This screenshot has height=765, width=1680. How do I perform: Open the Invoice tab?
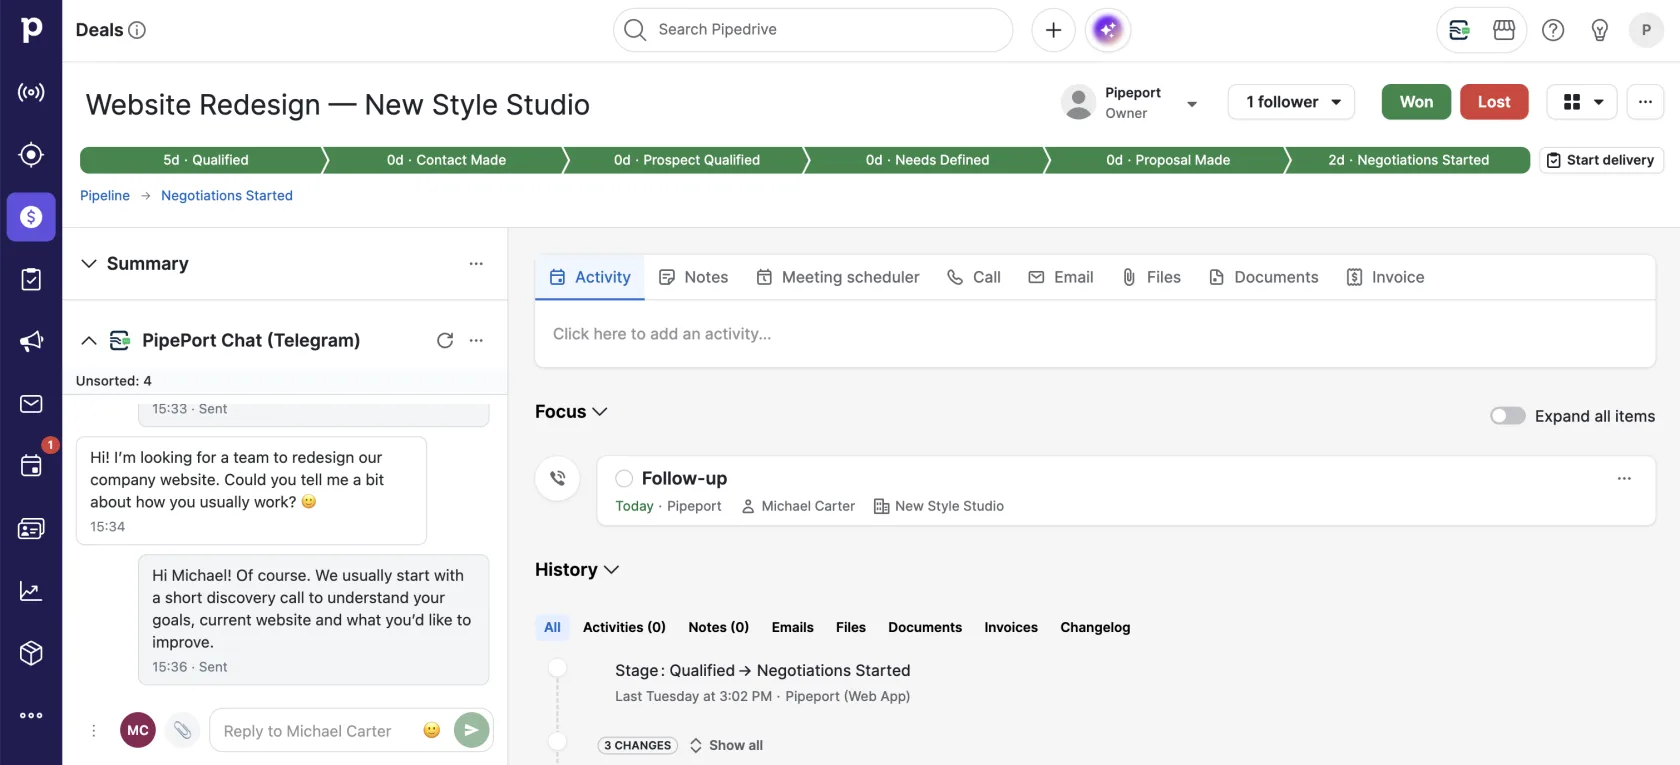point(1385,278)
